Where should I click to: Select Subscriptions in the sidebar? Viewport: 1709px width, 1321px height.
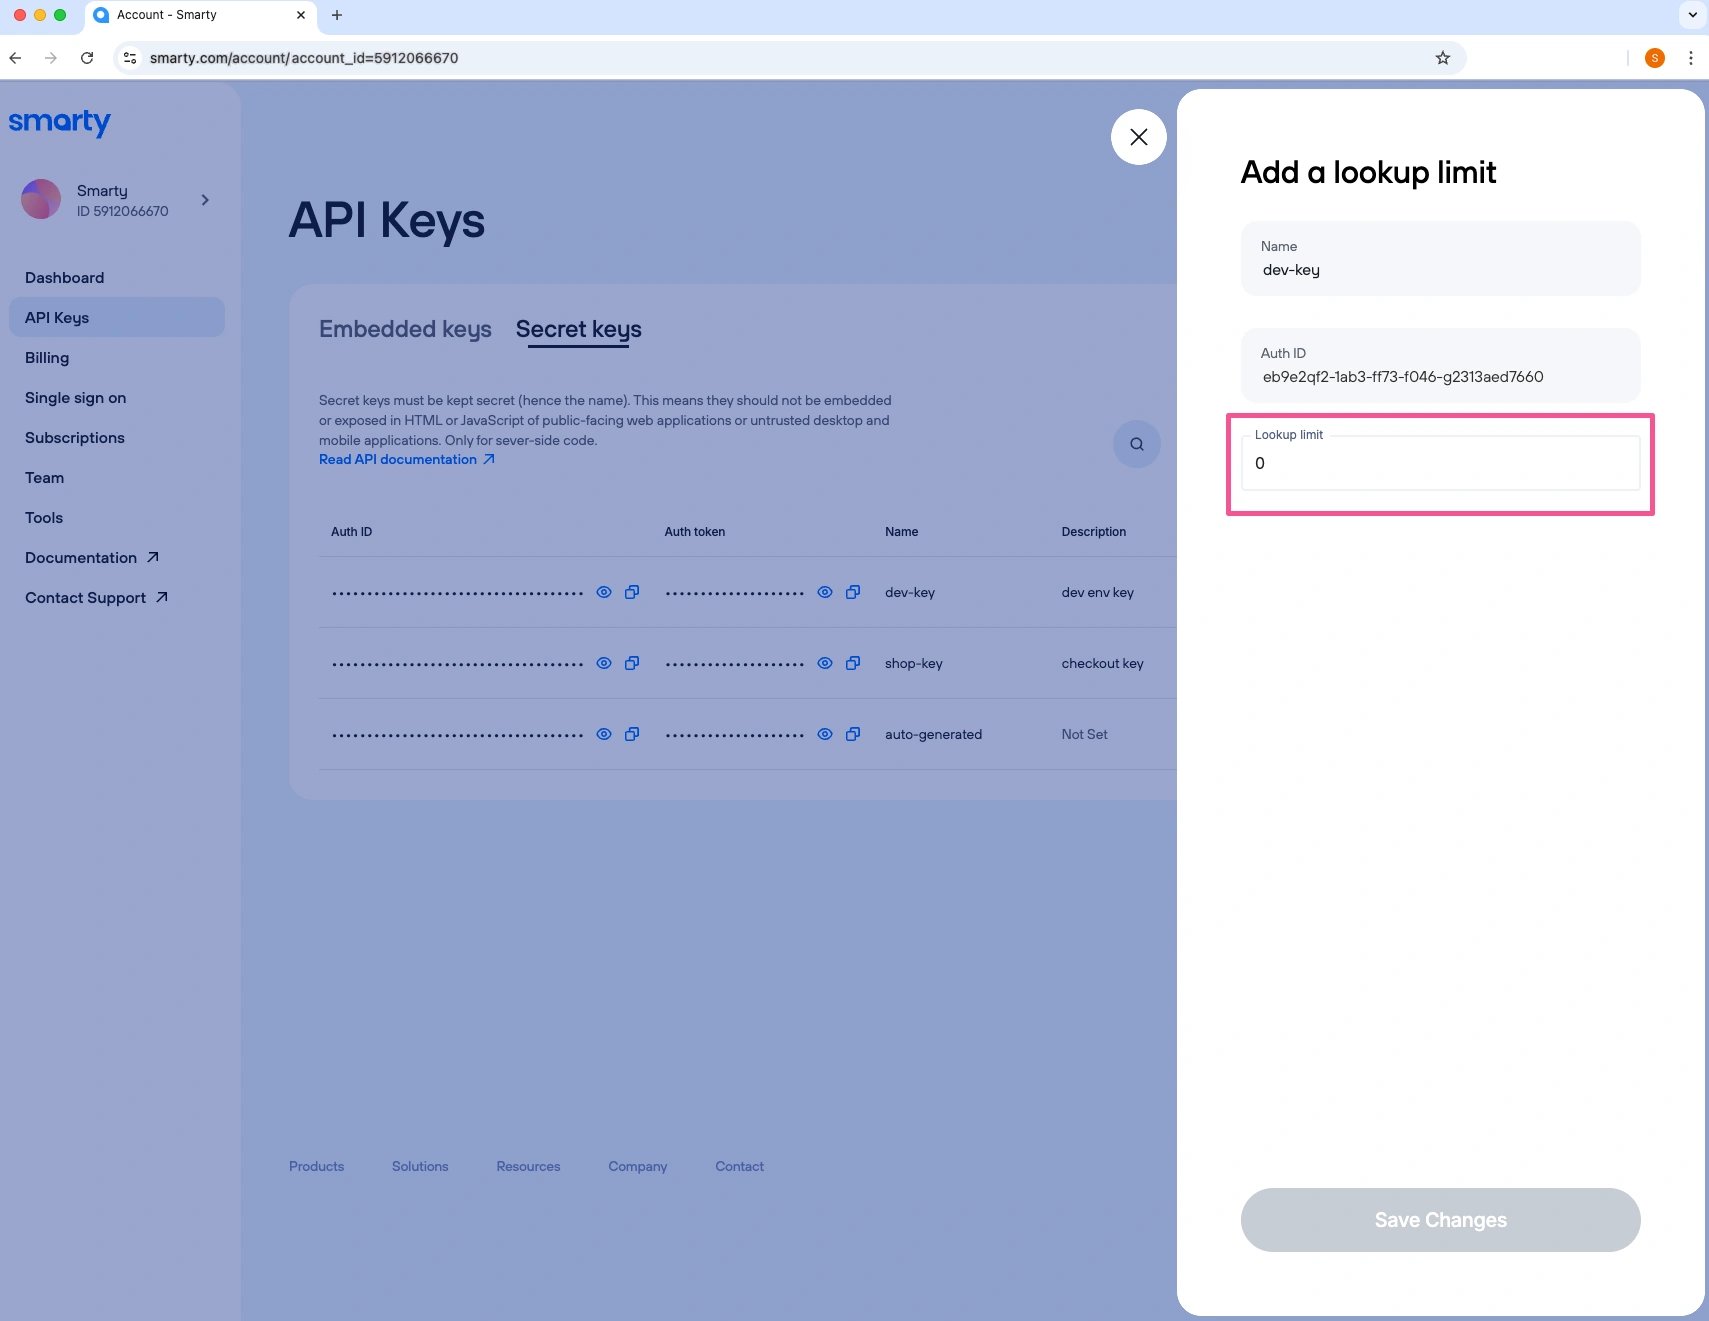(x=75, y=437)
